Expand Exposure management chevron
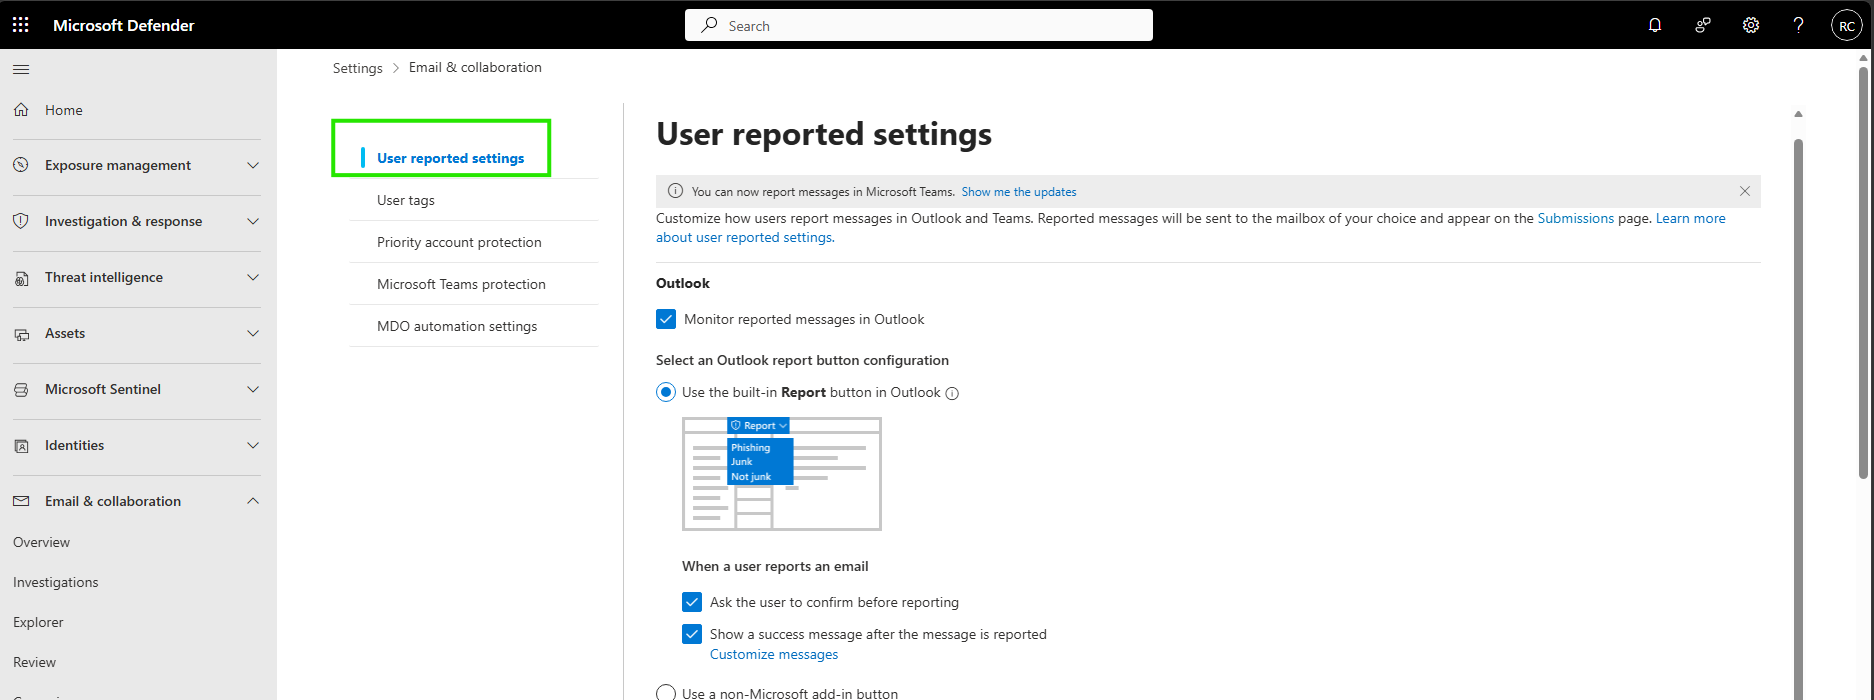Viewport: 1874px width, 700px height. [253, 165]
